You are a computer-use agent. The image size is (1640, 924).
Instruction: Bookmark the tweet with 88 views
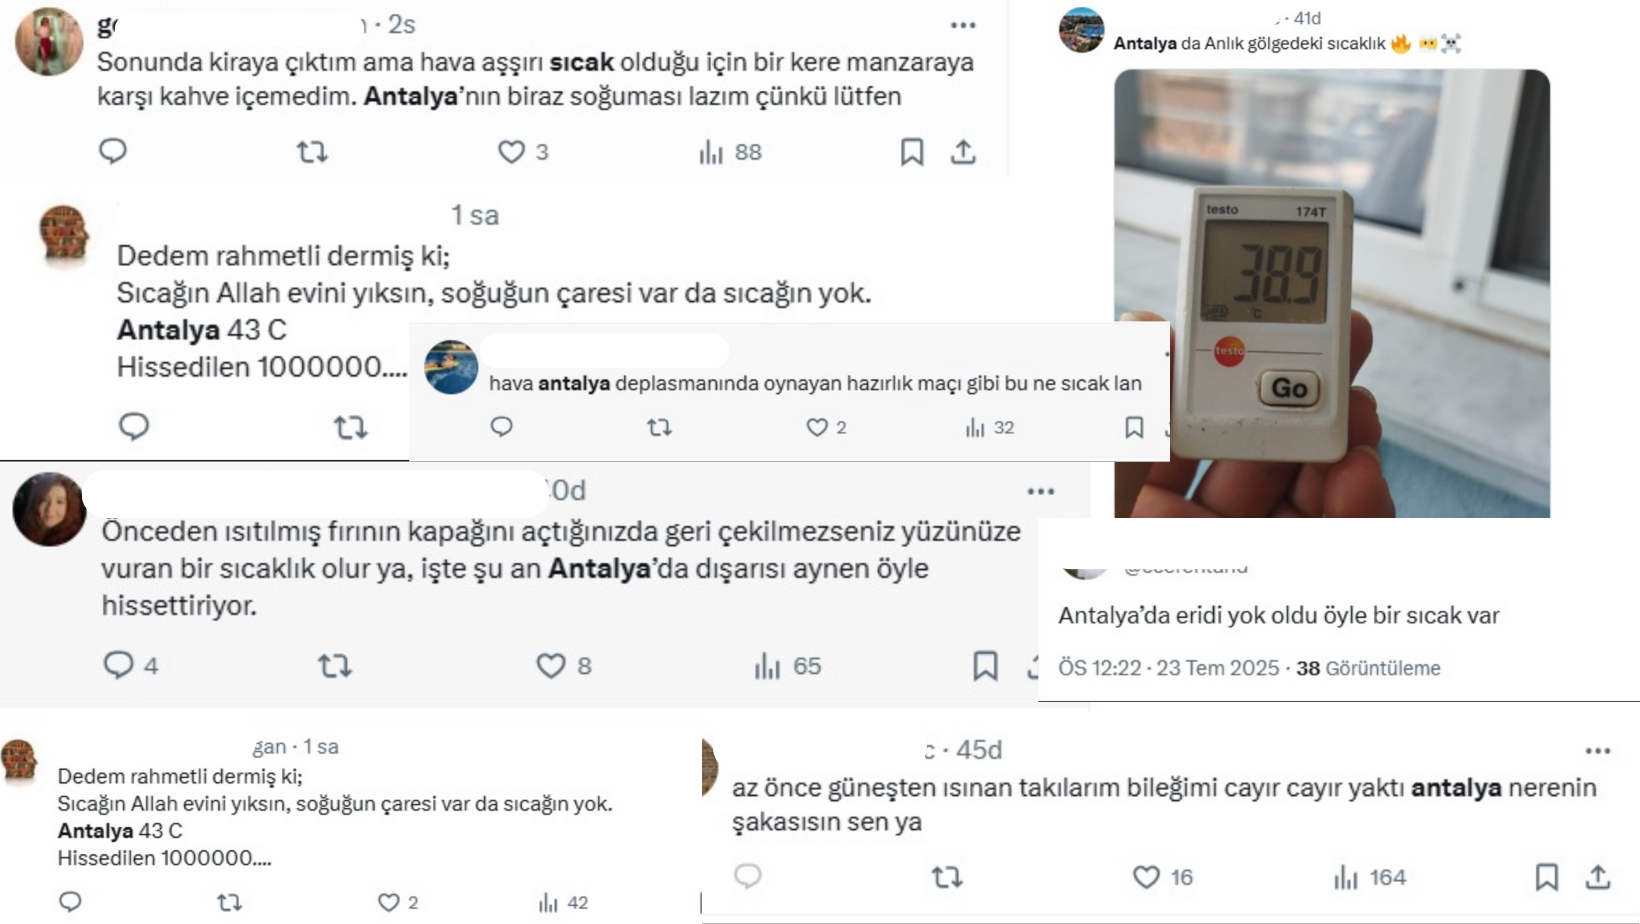click(x=912, y=152)
